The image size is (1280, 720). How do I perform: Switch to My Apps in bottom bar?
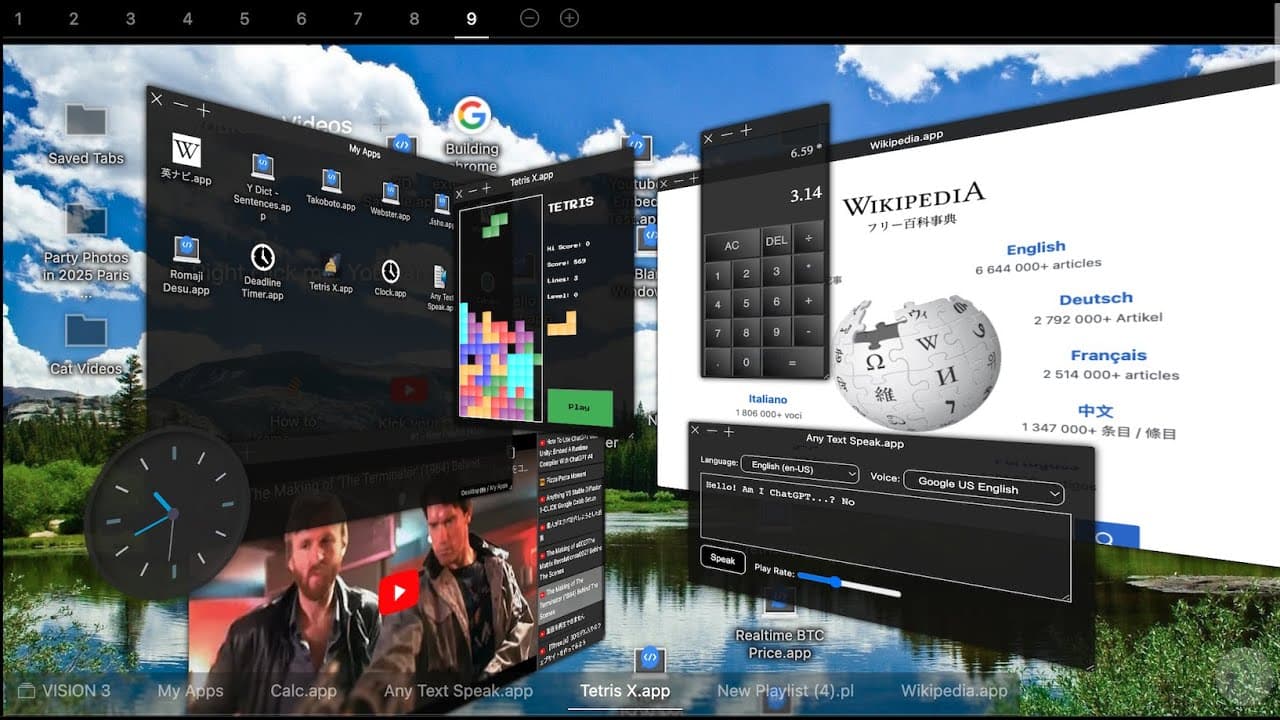pyautogui.click(x=190, y=690)
